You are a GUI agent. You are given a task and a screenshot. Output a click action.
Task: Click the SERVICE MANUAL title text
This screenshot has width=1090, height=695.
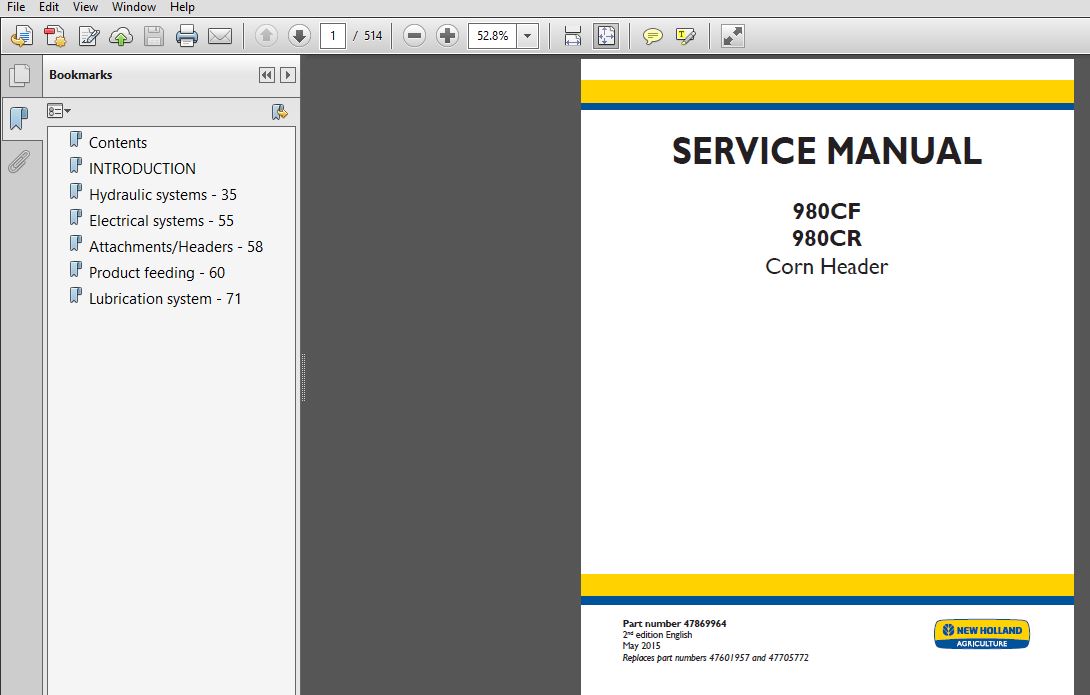[x=827, y=151]
